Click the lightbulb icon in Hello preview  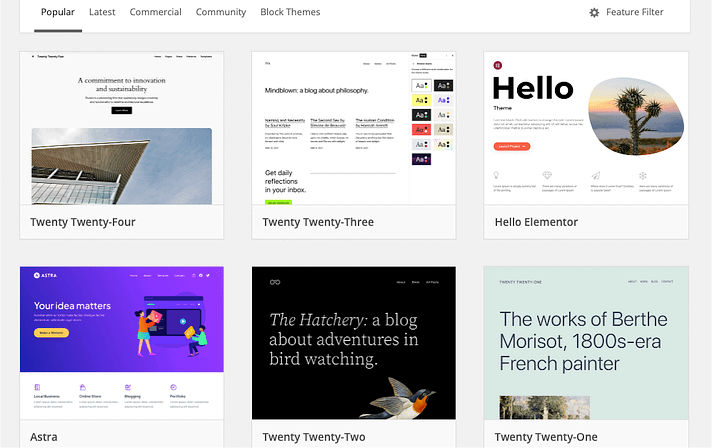496,175
